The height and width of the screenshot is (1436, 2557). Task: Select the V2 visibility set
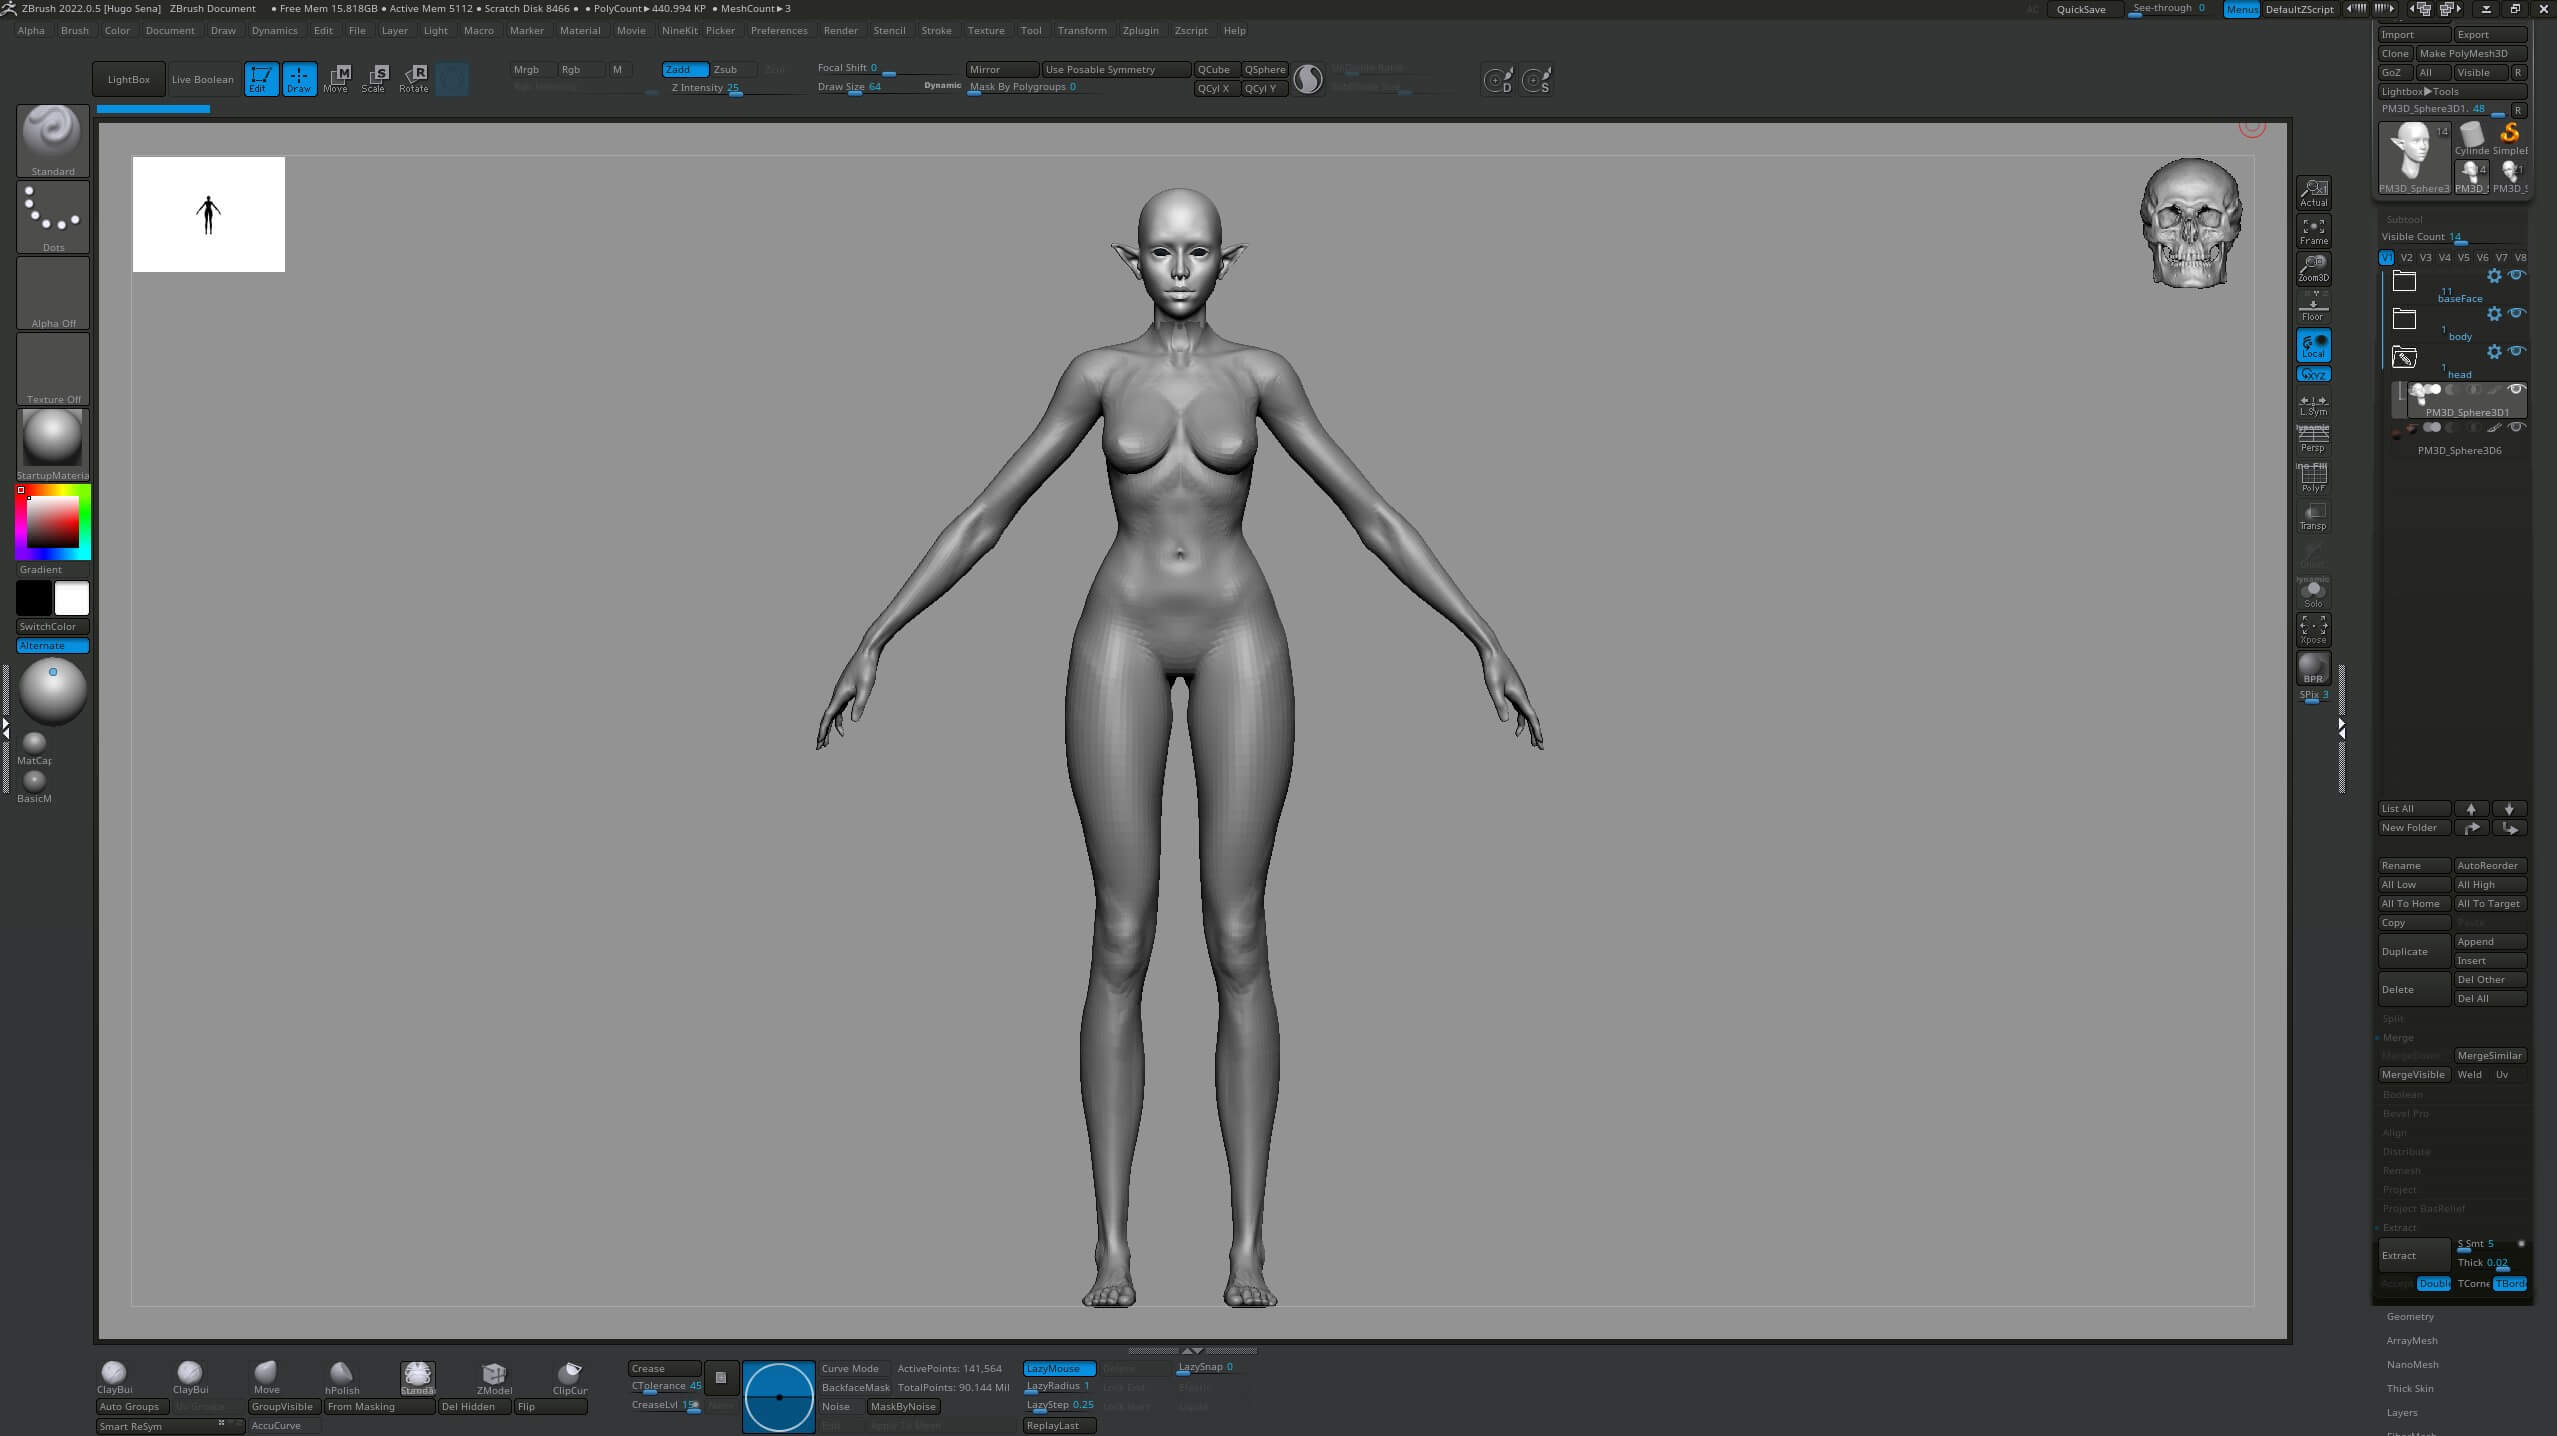tap(2406, 257)
